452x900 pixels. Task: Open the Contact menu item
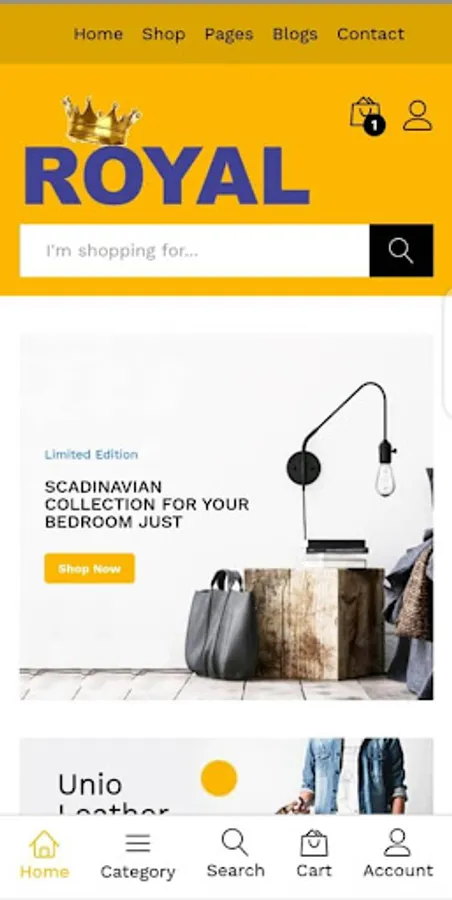[370, 34]
